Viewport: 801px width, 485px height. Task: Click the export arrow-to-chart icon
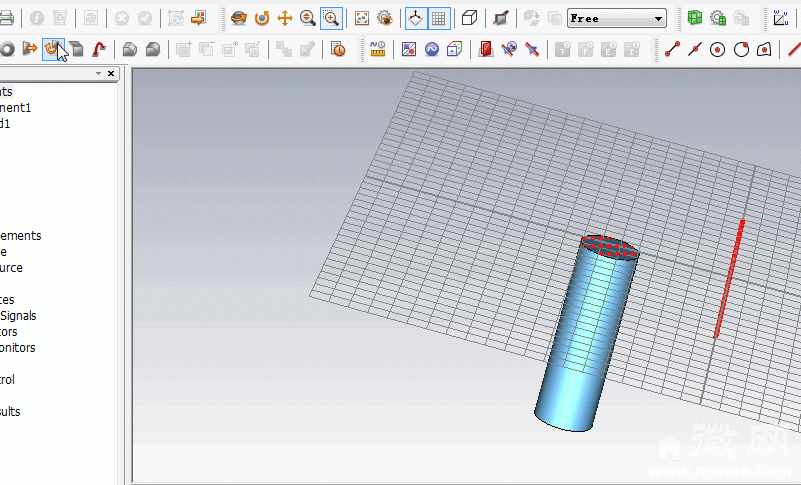coord(198,19)
